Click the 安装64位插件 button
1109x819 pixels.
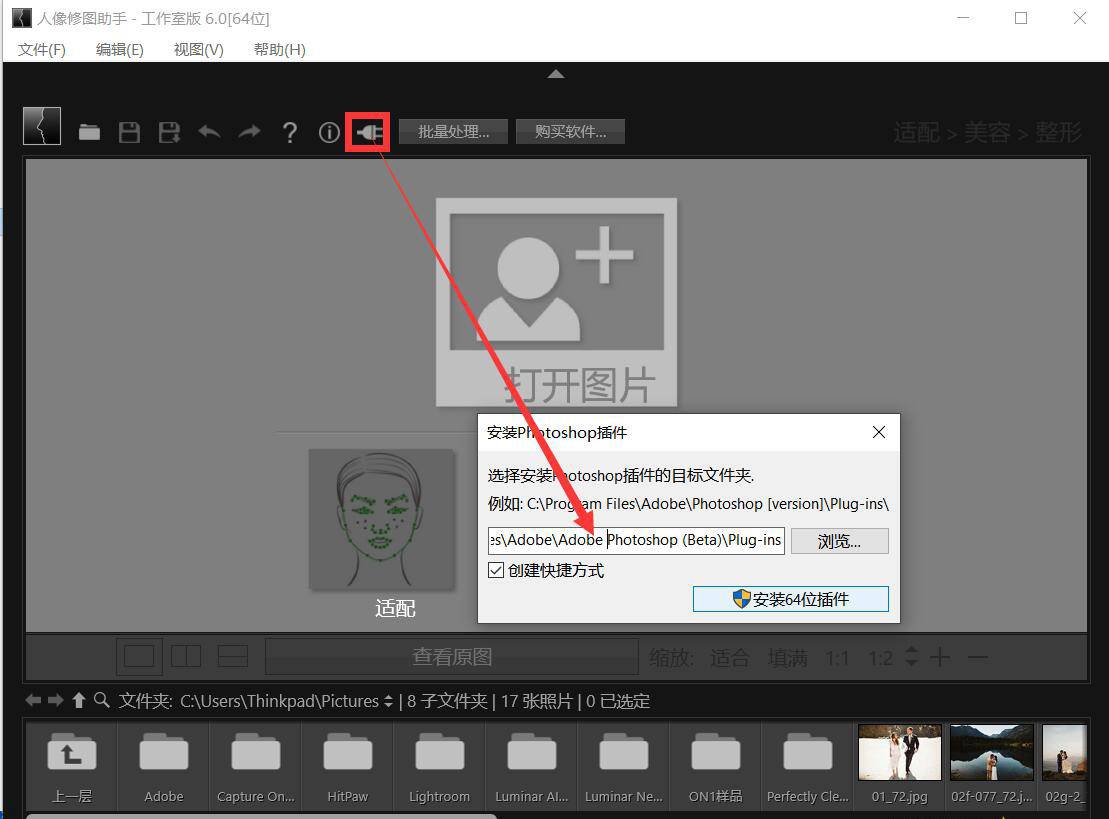coord(790,598)
